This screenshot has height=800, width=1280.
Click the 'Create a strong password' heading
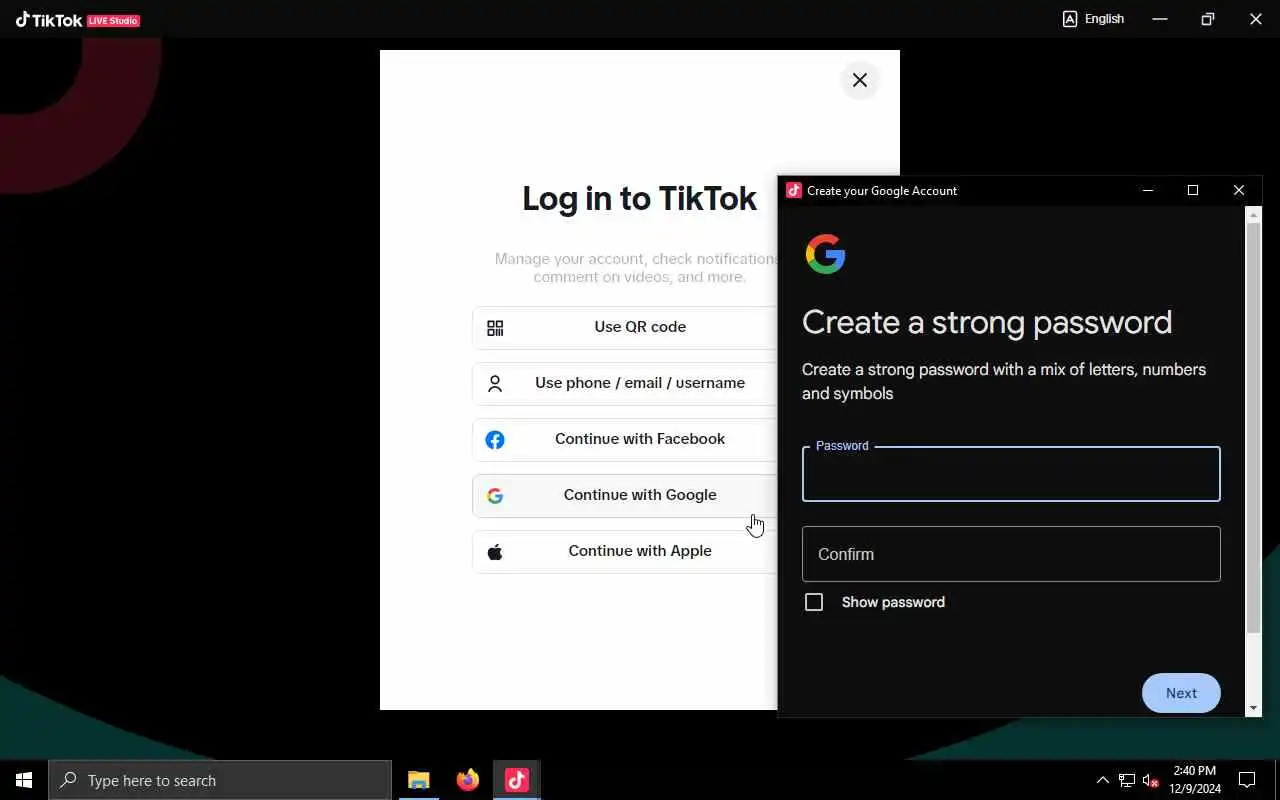click(x=987, y=323)
